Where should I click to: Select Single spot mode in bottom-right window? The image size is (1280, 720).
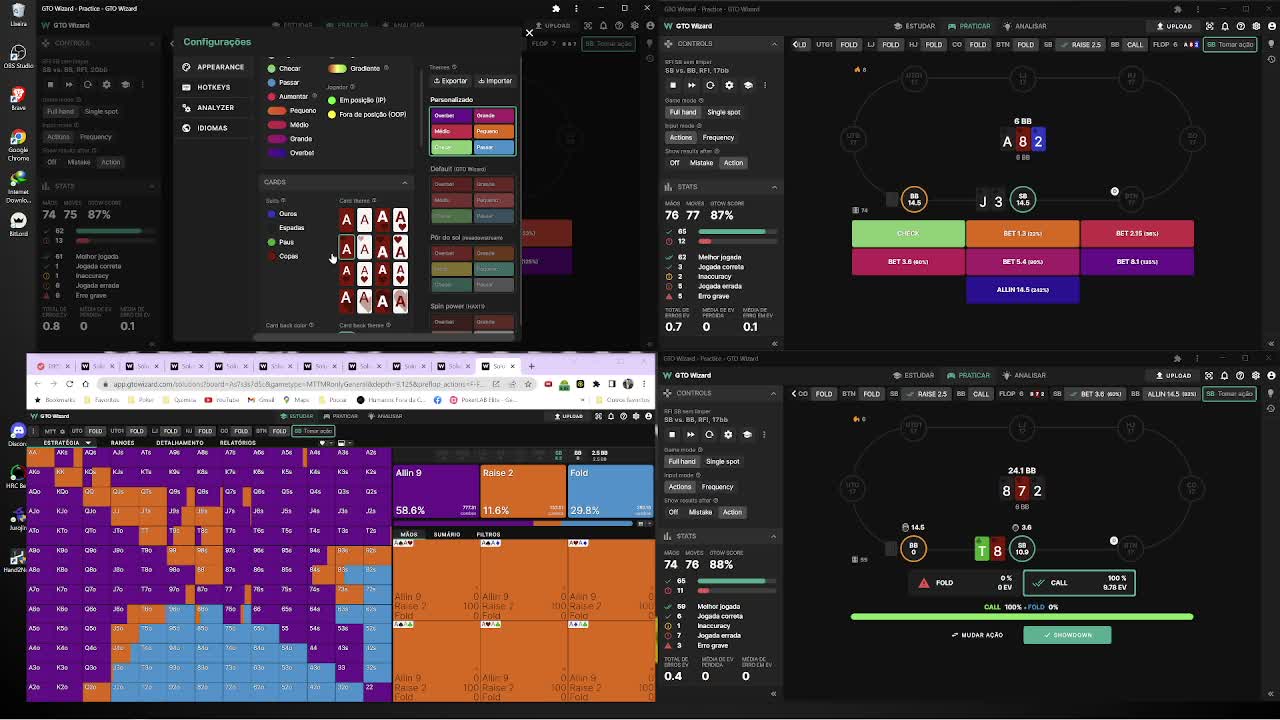pyautogui.click(x=722, y=461)
